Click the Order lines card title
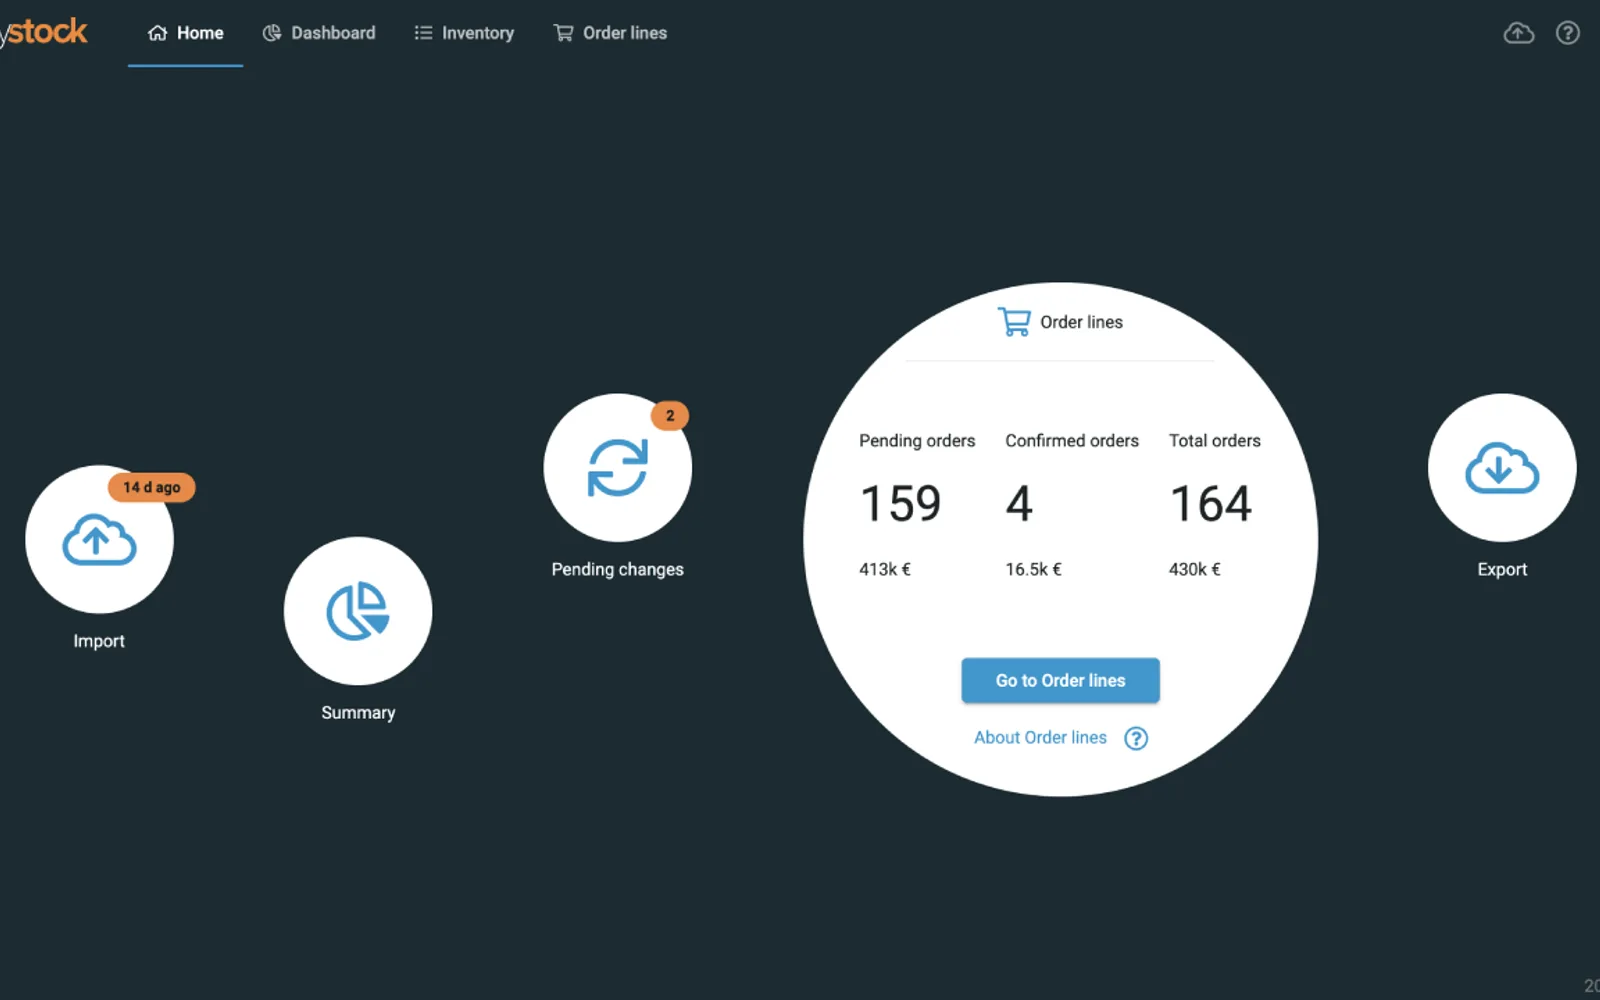 (x=1081, y=322)
